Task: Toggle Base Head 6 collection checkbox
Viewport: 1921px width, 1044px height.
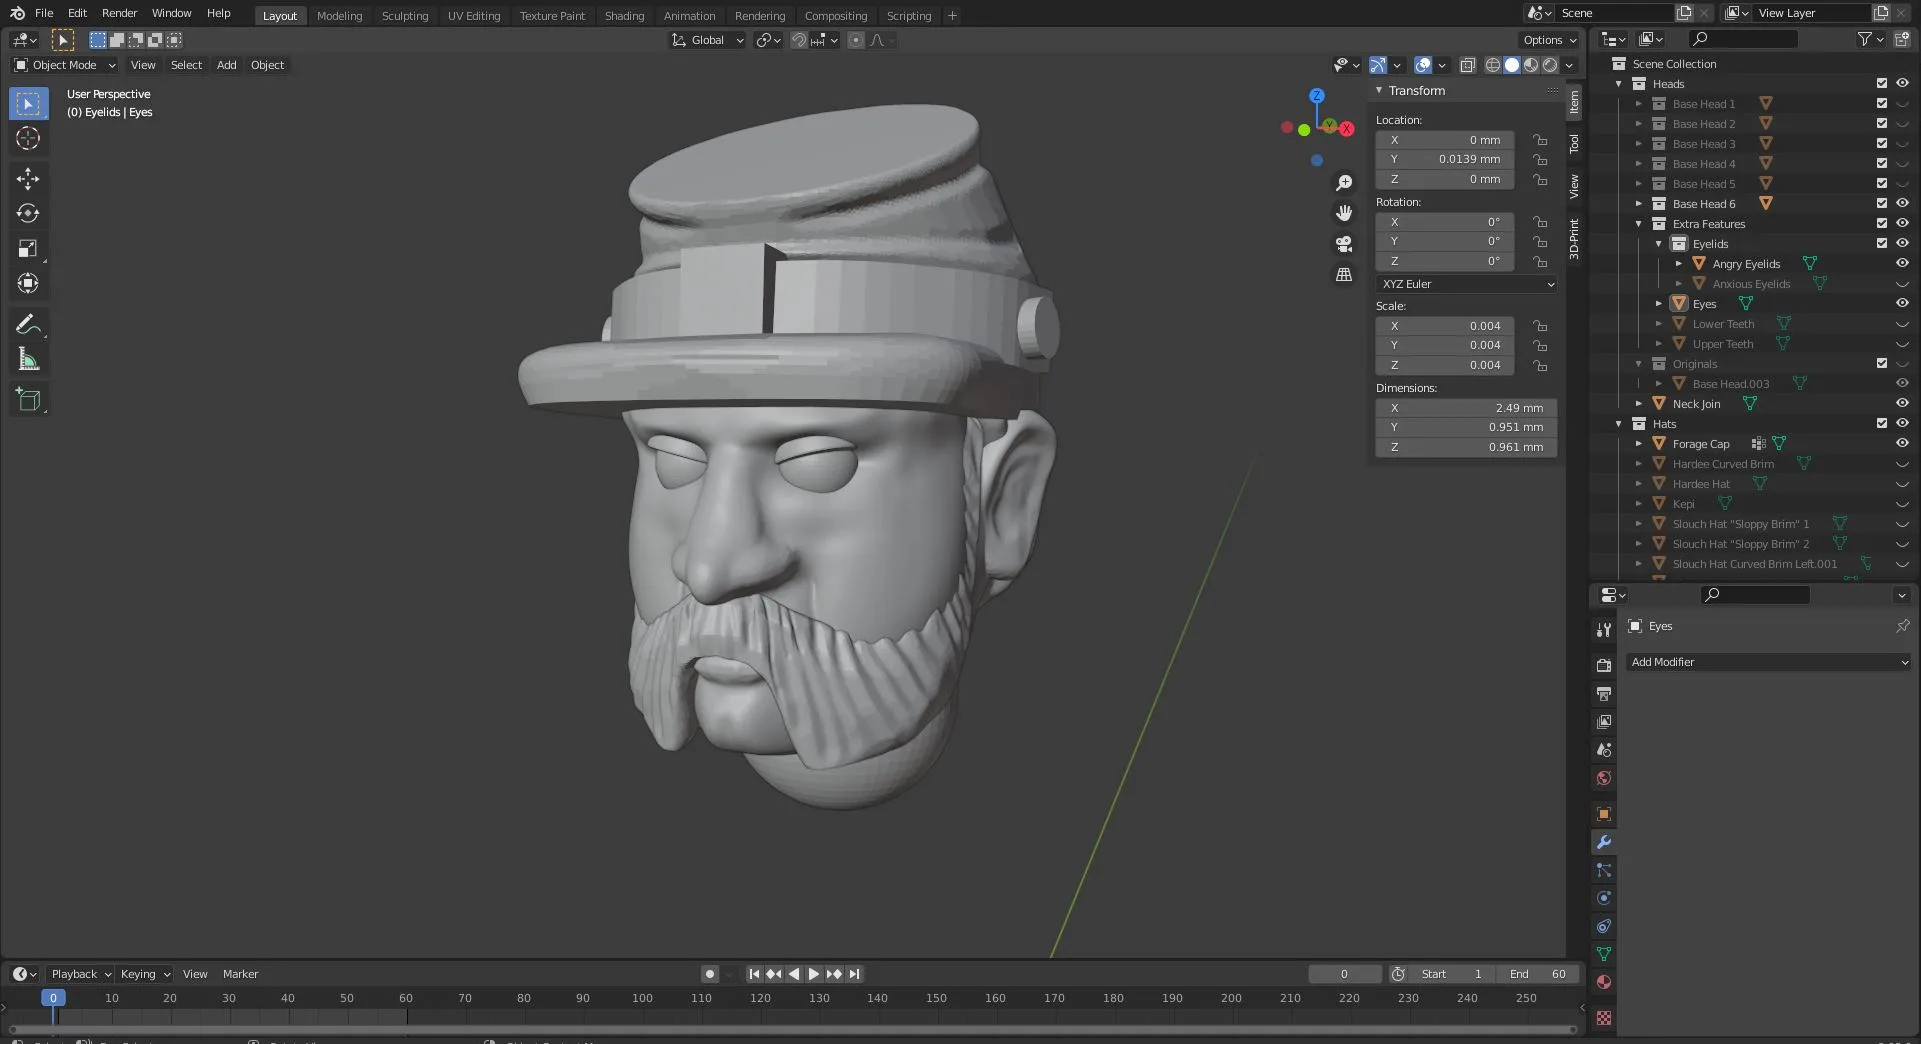Action: pos(1882,204)
